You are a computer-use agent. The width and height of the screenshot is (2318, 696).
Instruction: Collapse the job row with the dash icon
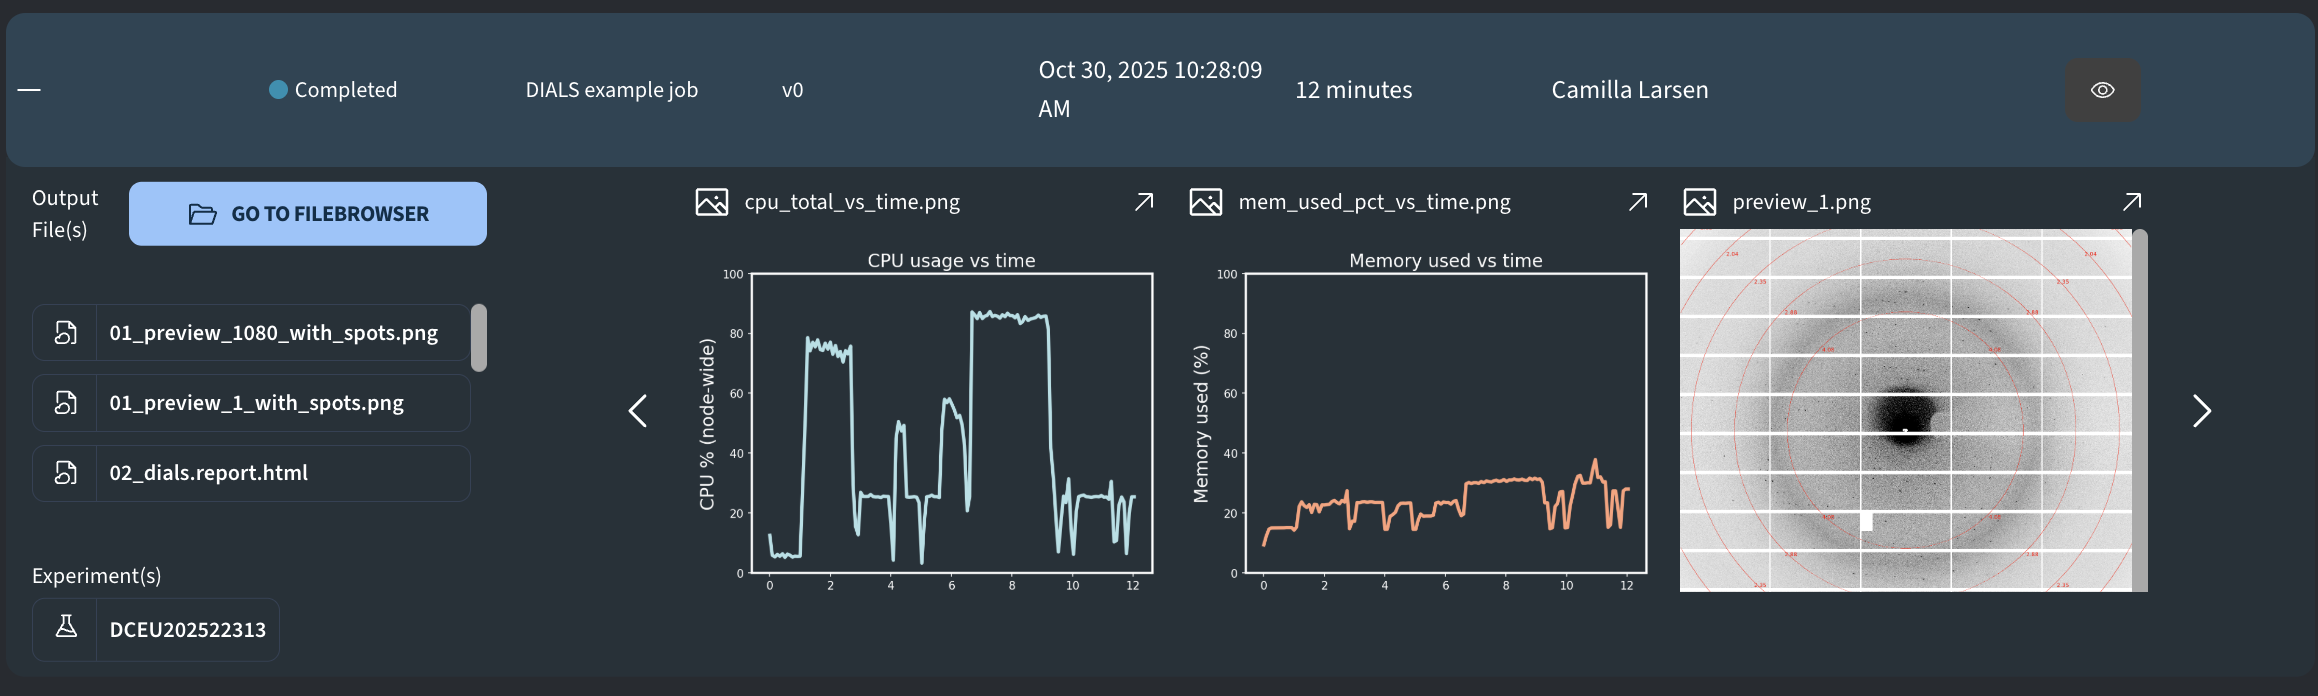click(29, 90)
